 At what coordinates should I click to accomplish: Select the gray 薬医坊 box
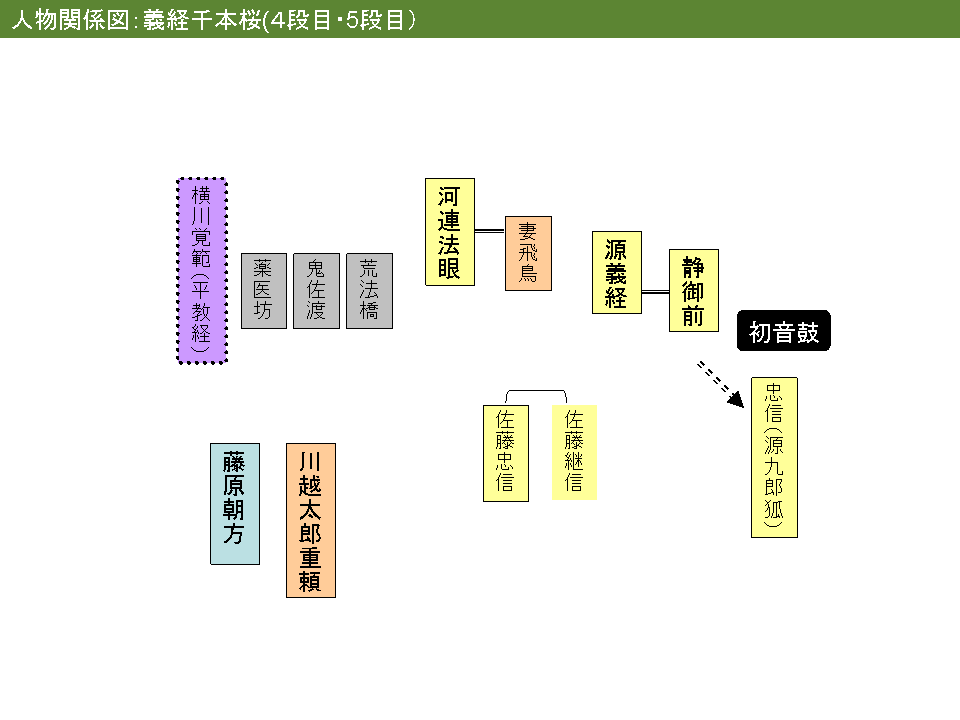[x=264, y=291]
